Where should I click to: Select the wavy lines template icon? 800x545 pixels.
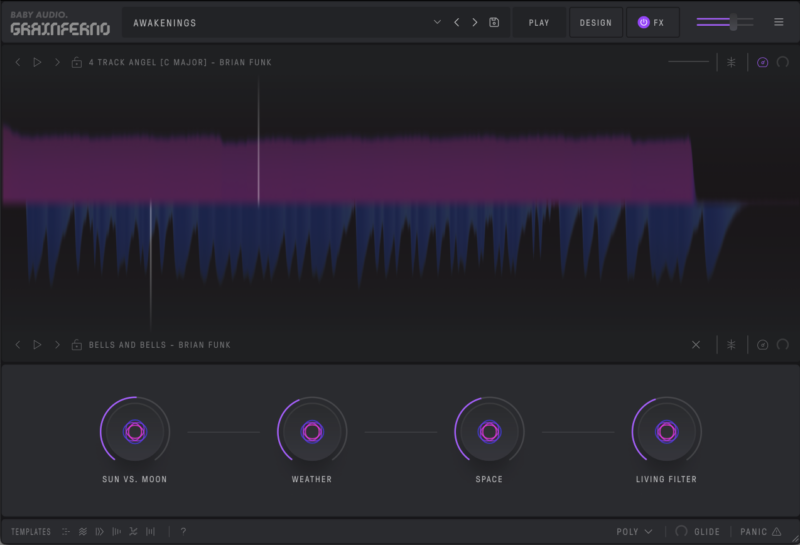(x=83, y=532)
